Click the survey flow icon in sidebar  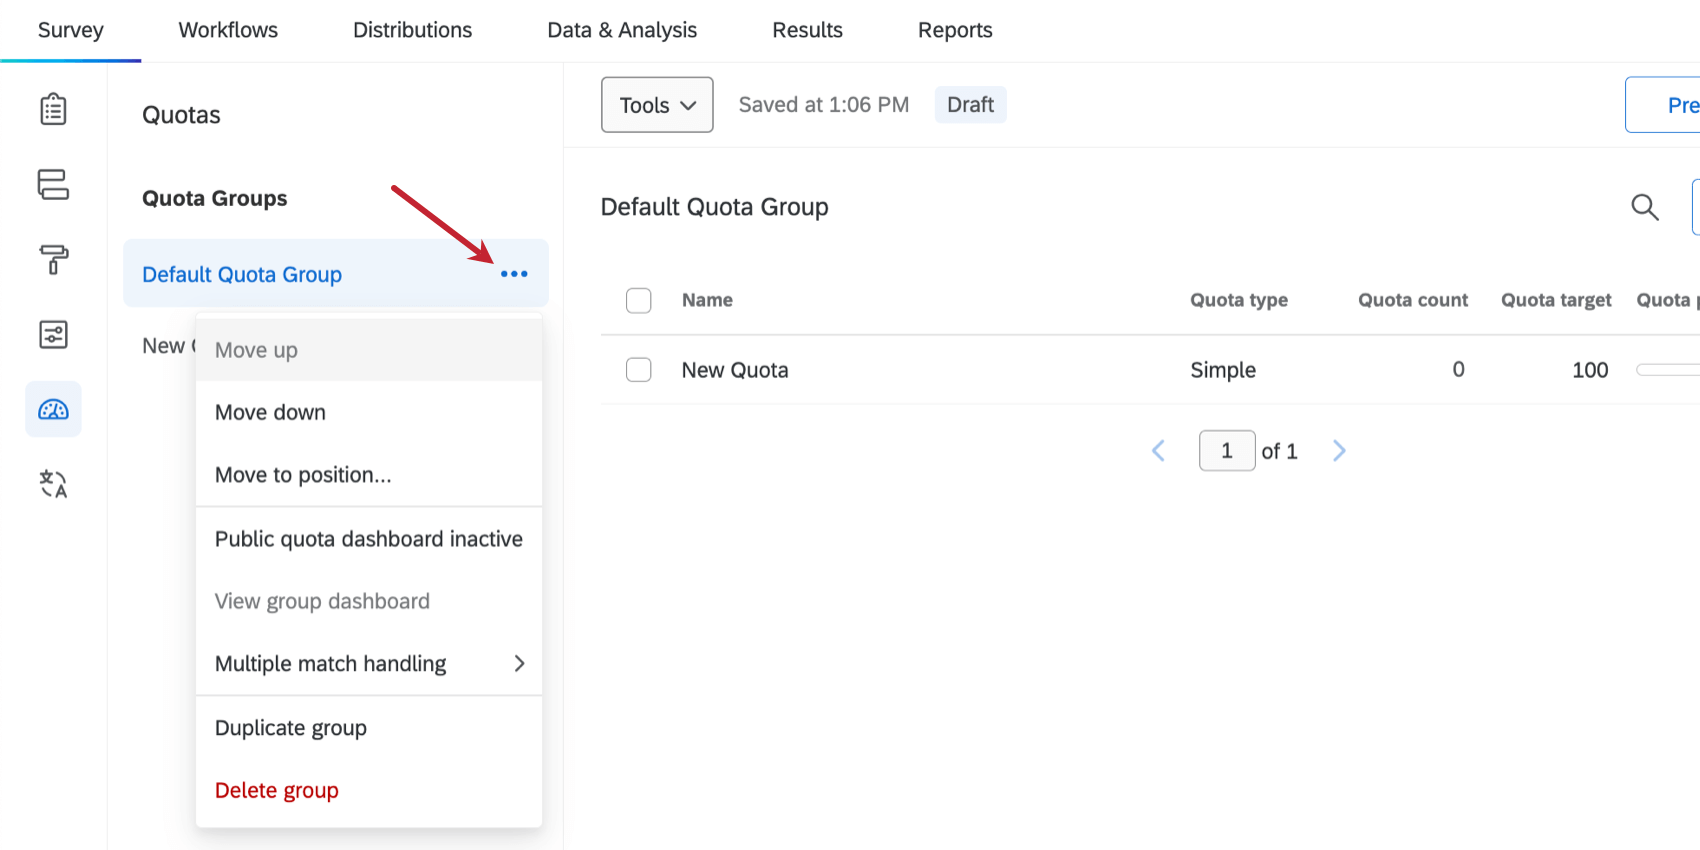53,184
